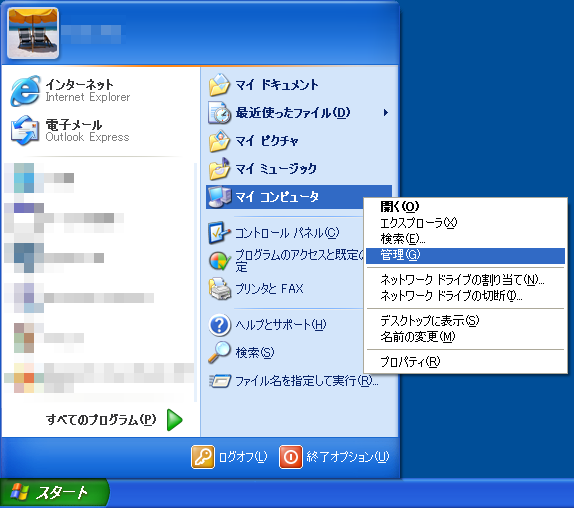The height and width of the screenshot is (508, 574).
Task: Choose プロパティ(R) from context menu
Action: point(465,362)
